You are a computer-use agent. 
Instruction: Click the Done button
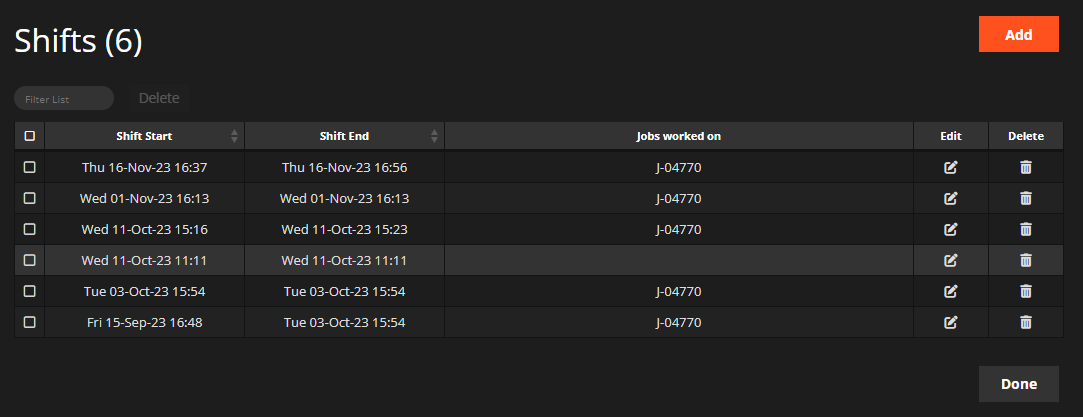tap(1018, 384)
